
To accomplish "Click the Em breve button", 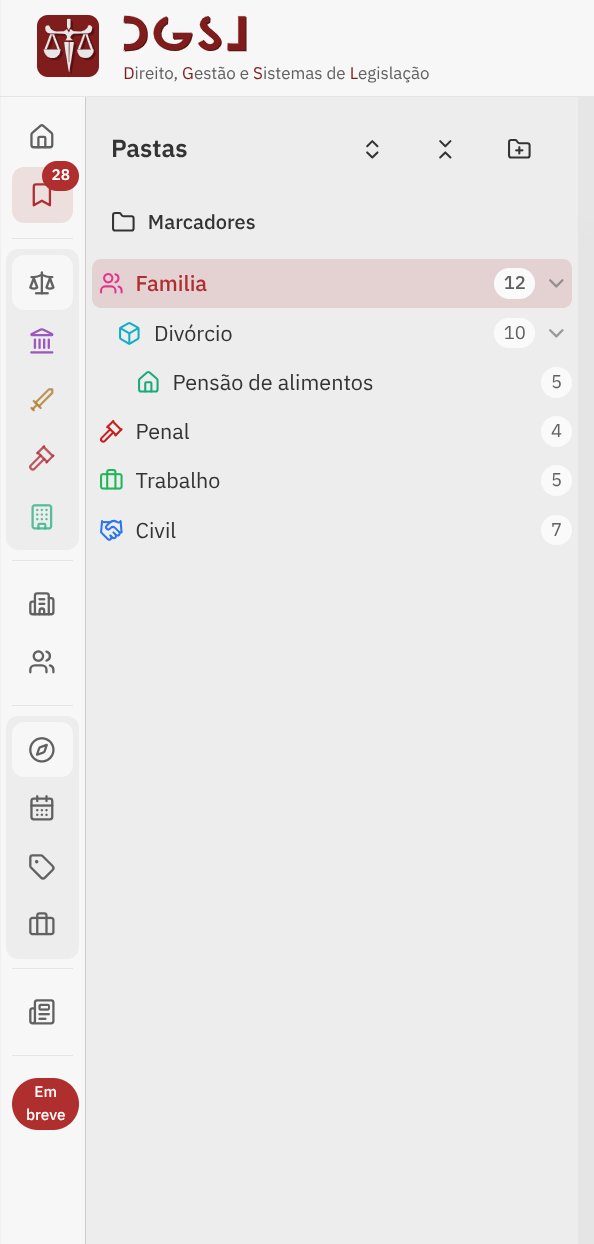I will pos(45,1104).
